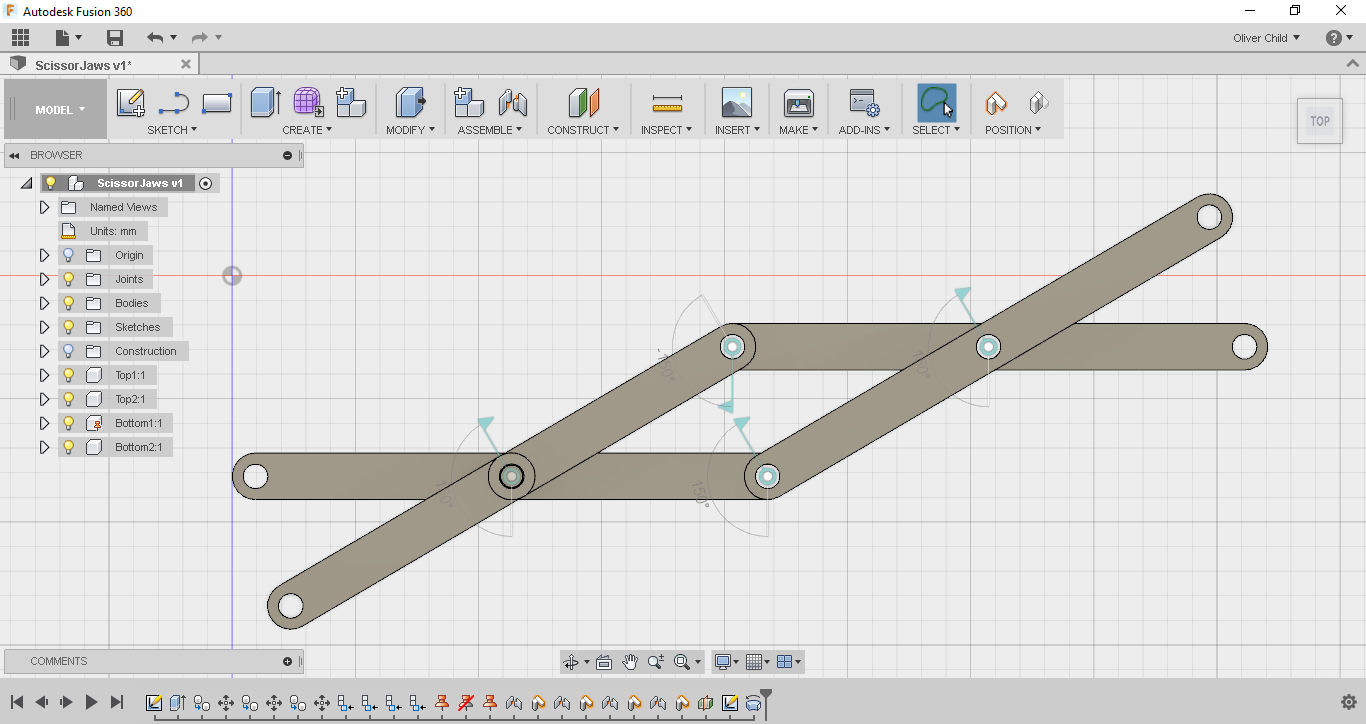Select the Press Pull tool

coord(410,103)
